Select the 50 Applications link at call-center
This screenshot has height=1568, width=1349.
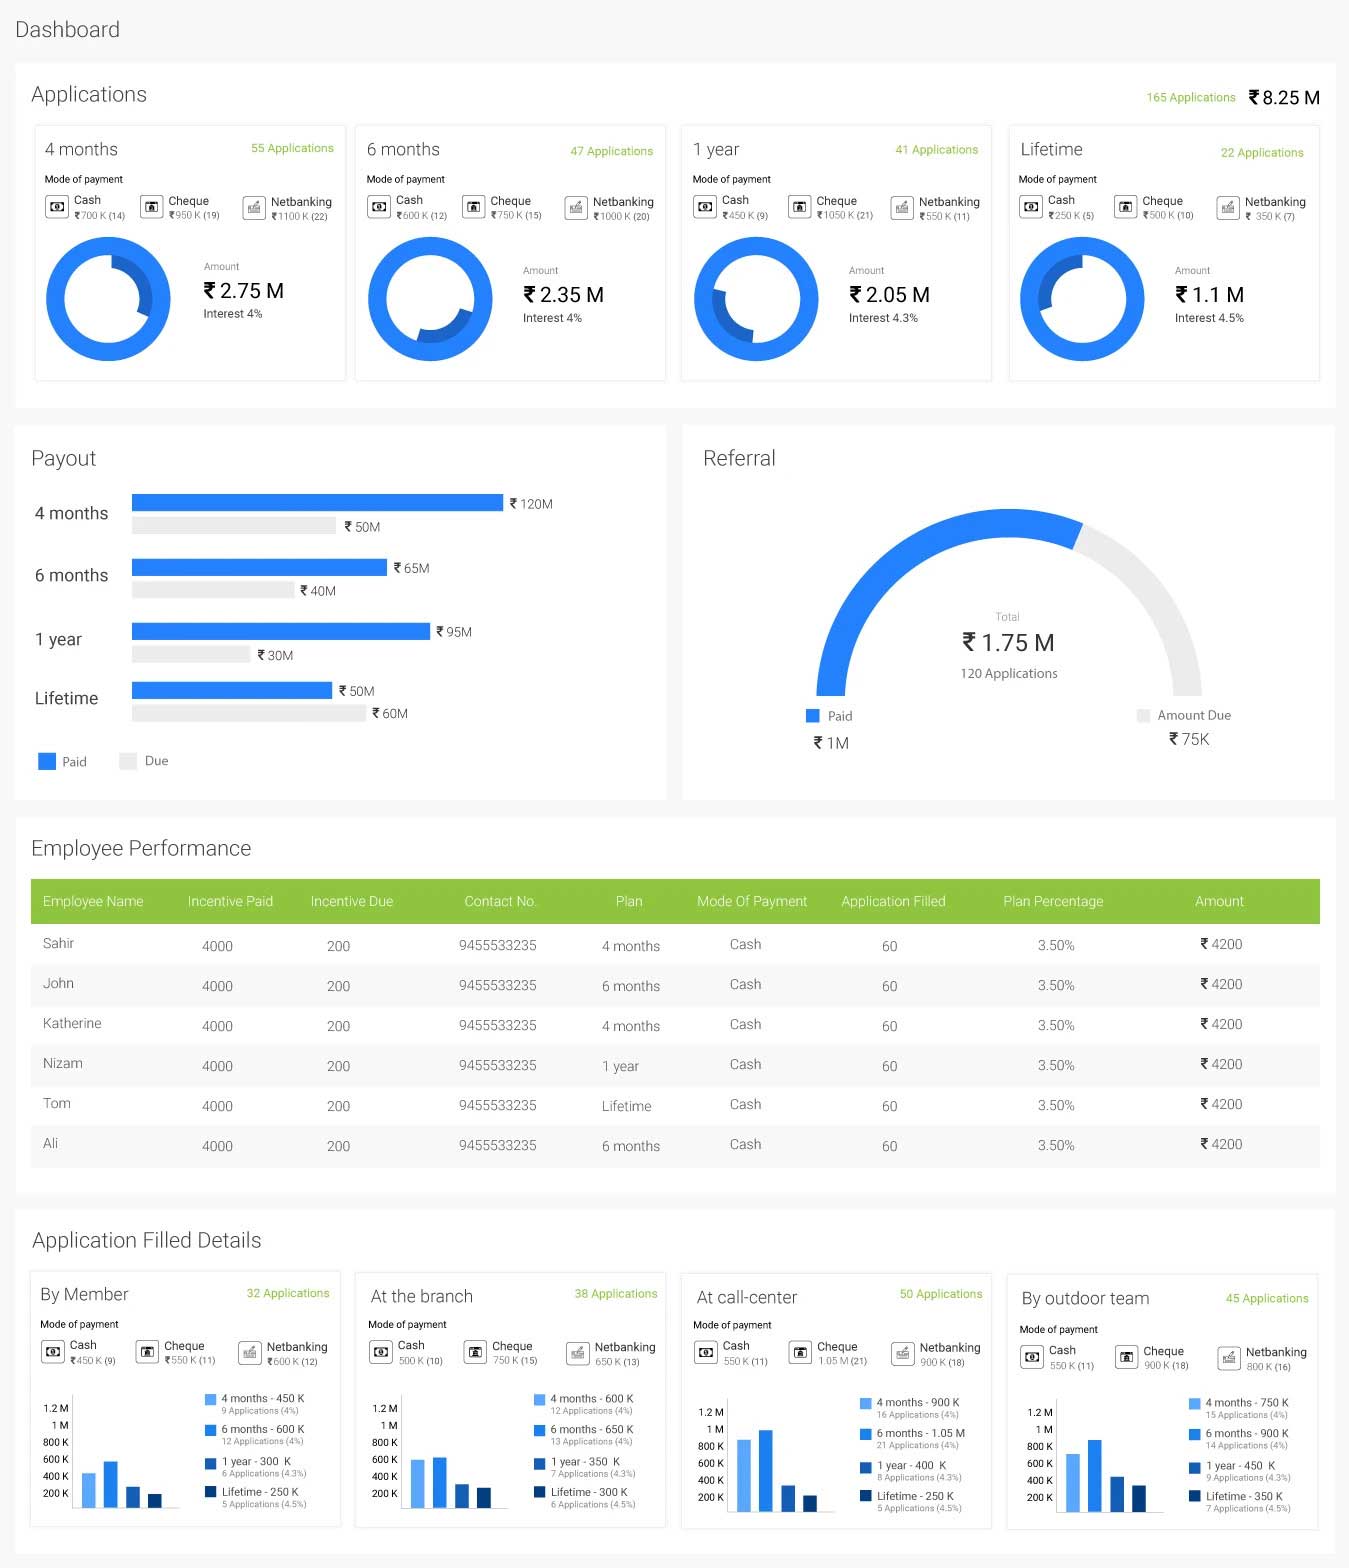tap(940, 1294)
